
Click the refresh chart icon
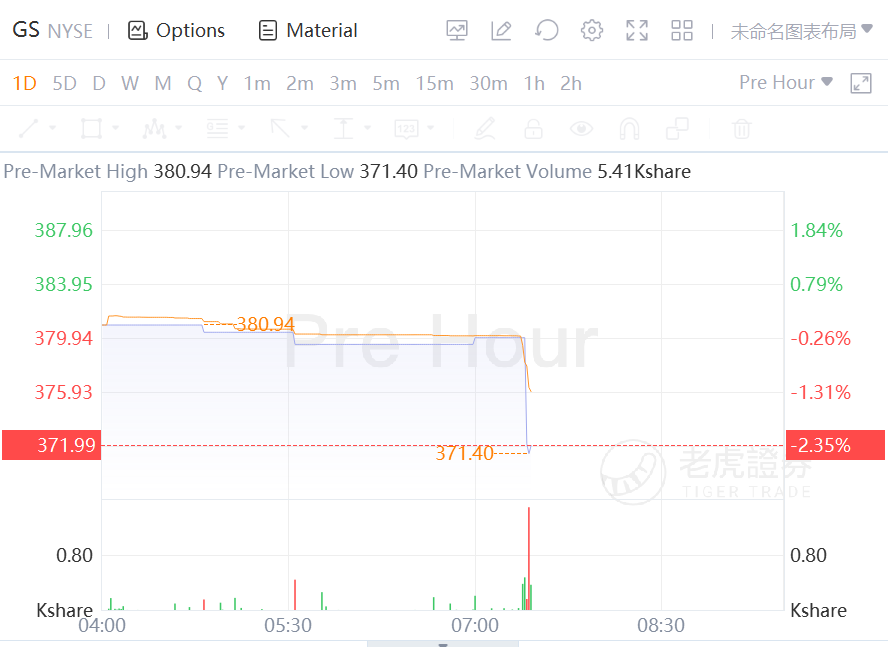547,31
